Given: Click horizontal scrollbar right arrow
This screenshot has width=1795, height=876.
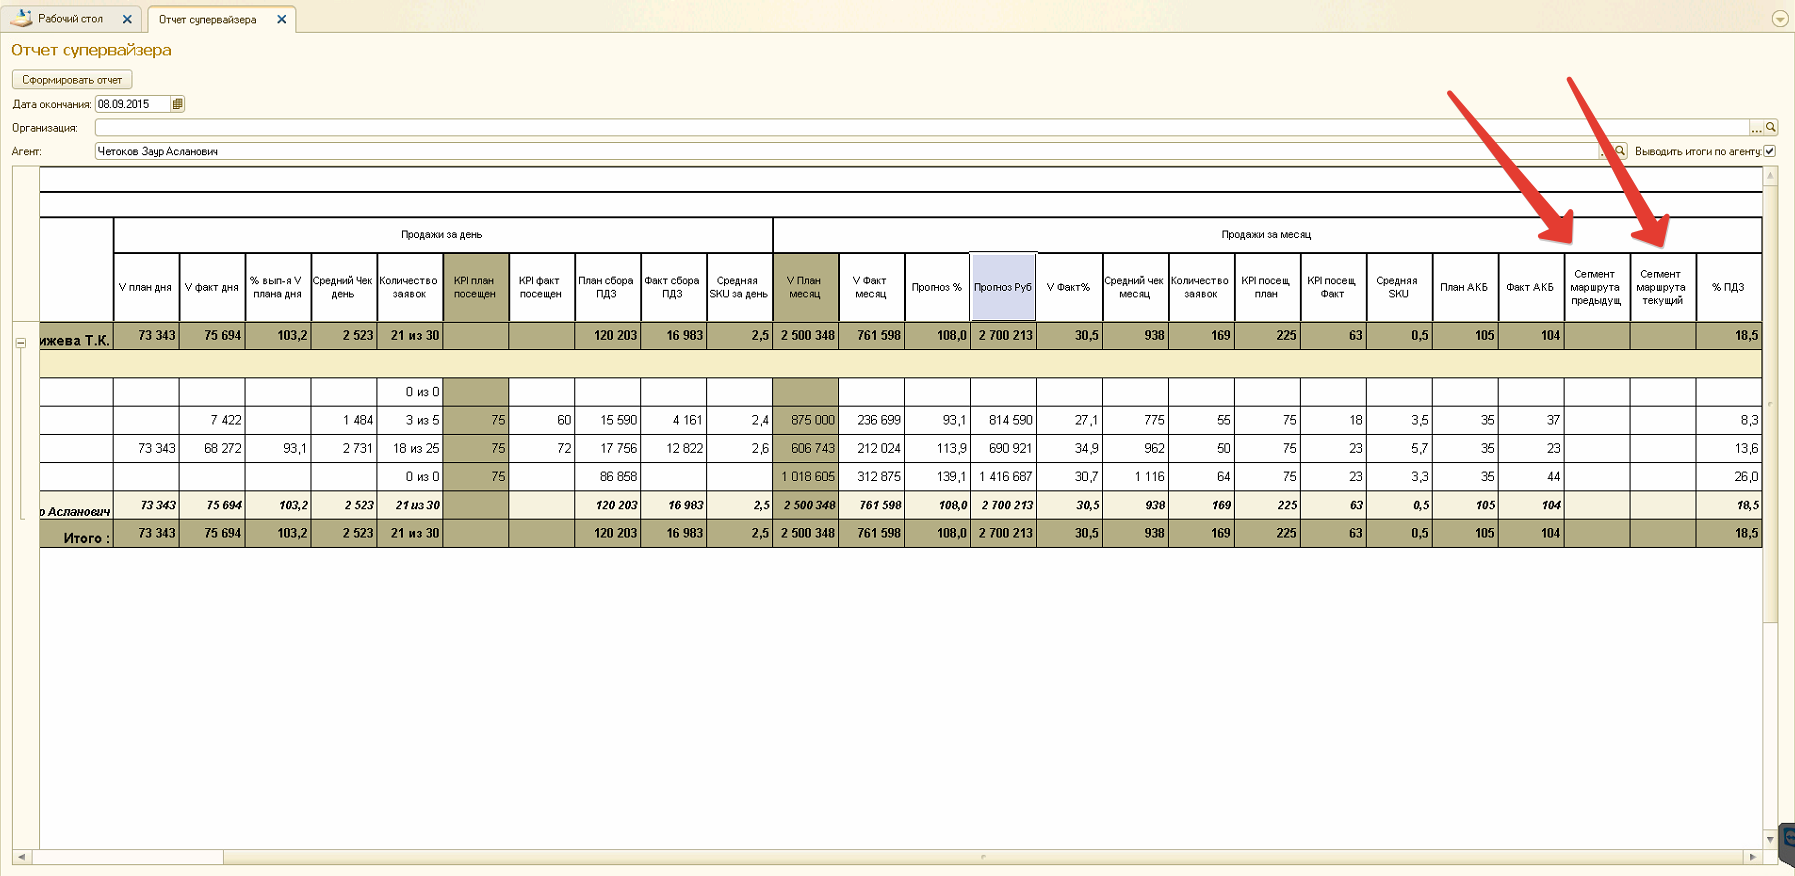Looking at the screenshot, I should point(1752,857).
